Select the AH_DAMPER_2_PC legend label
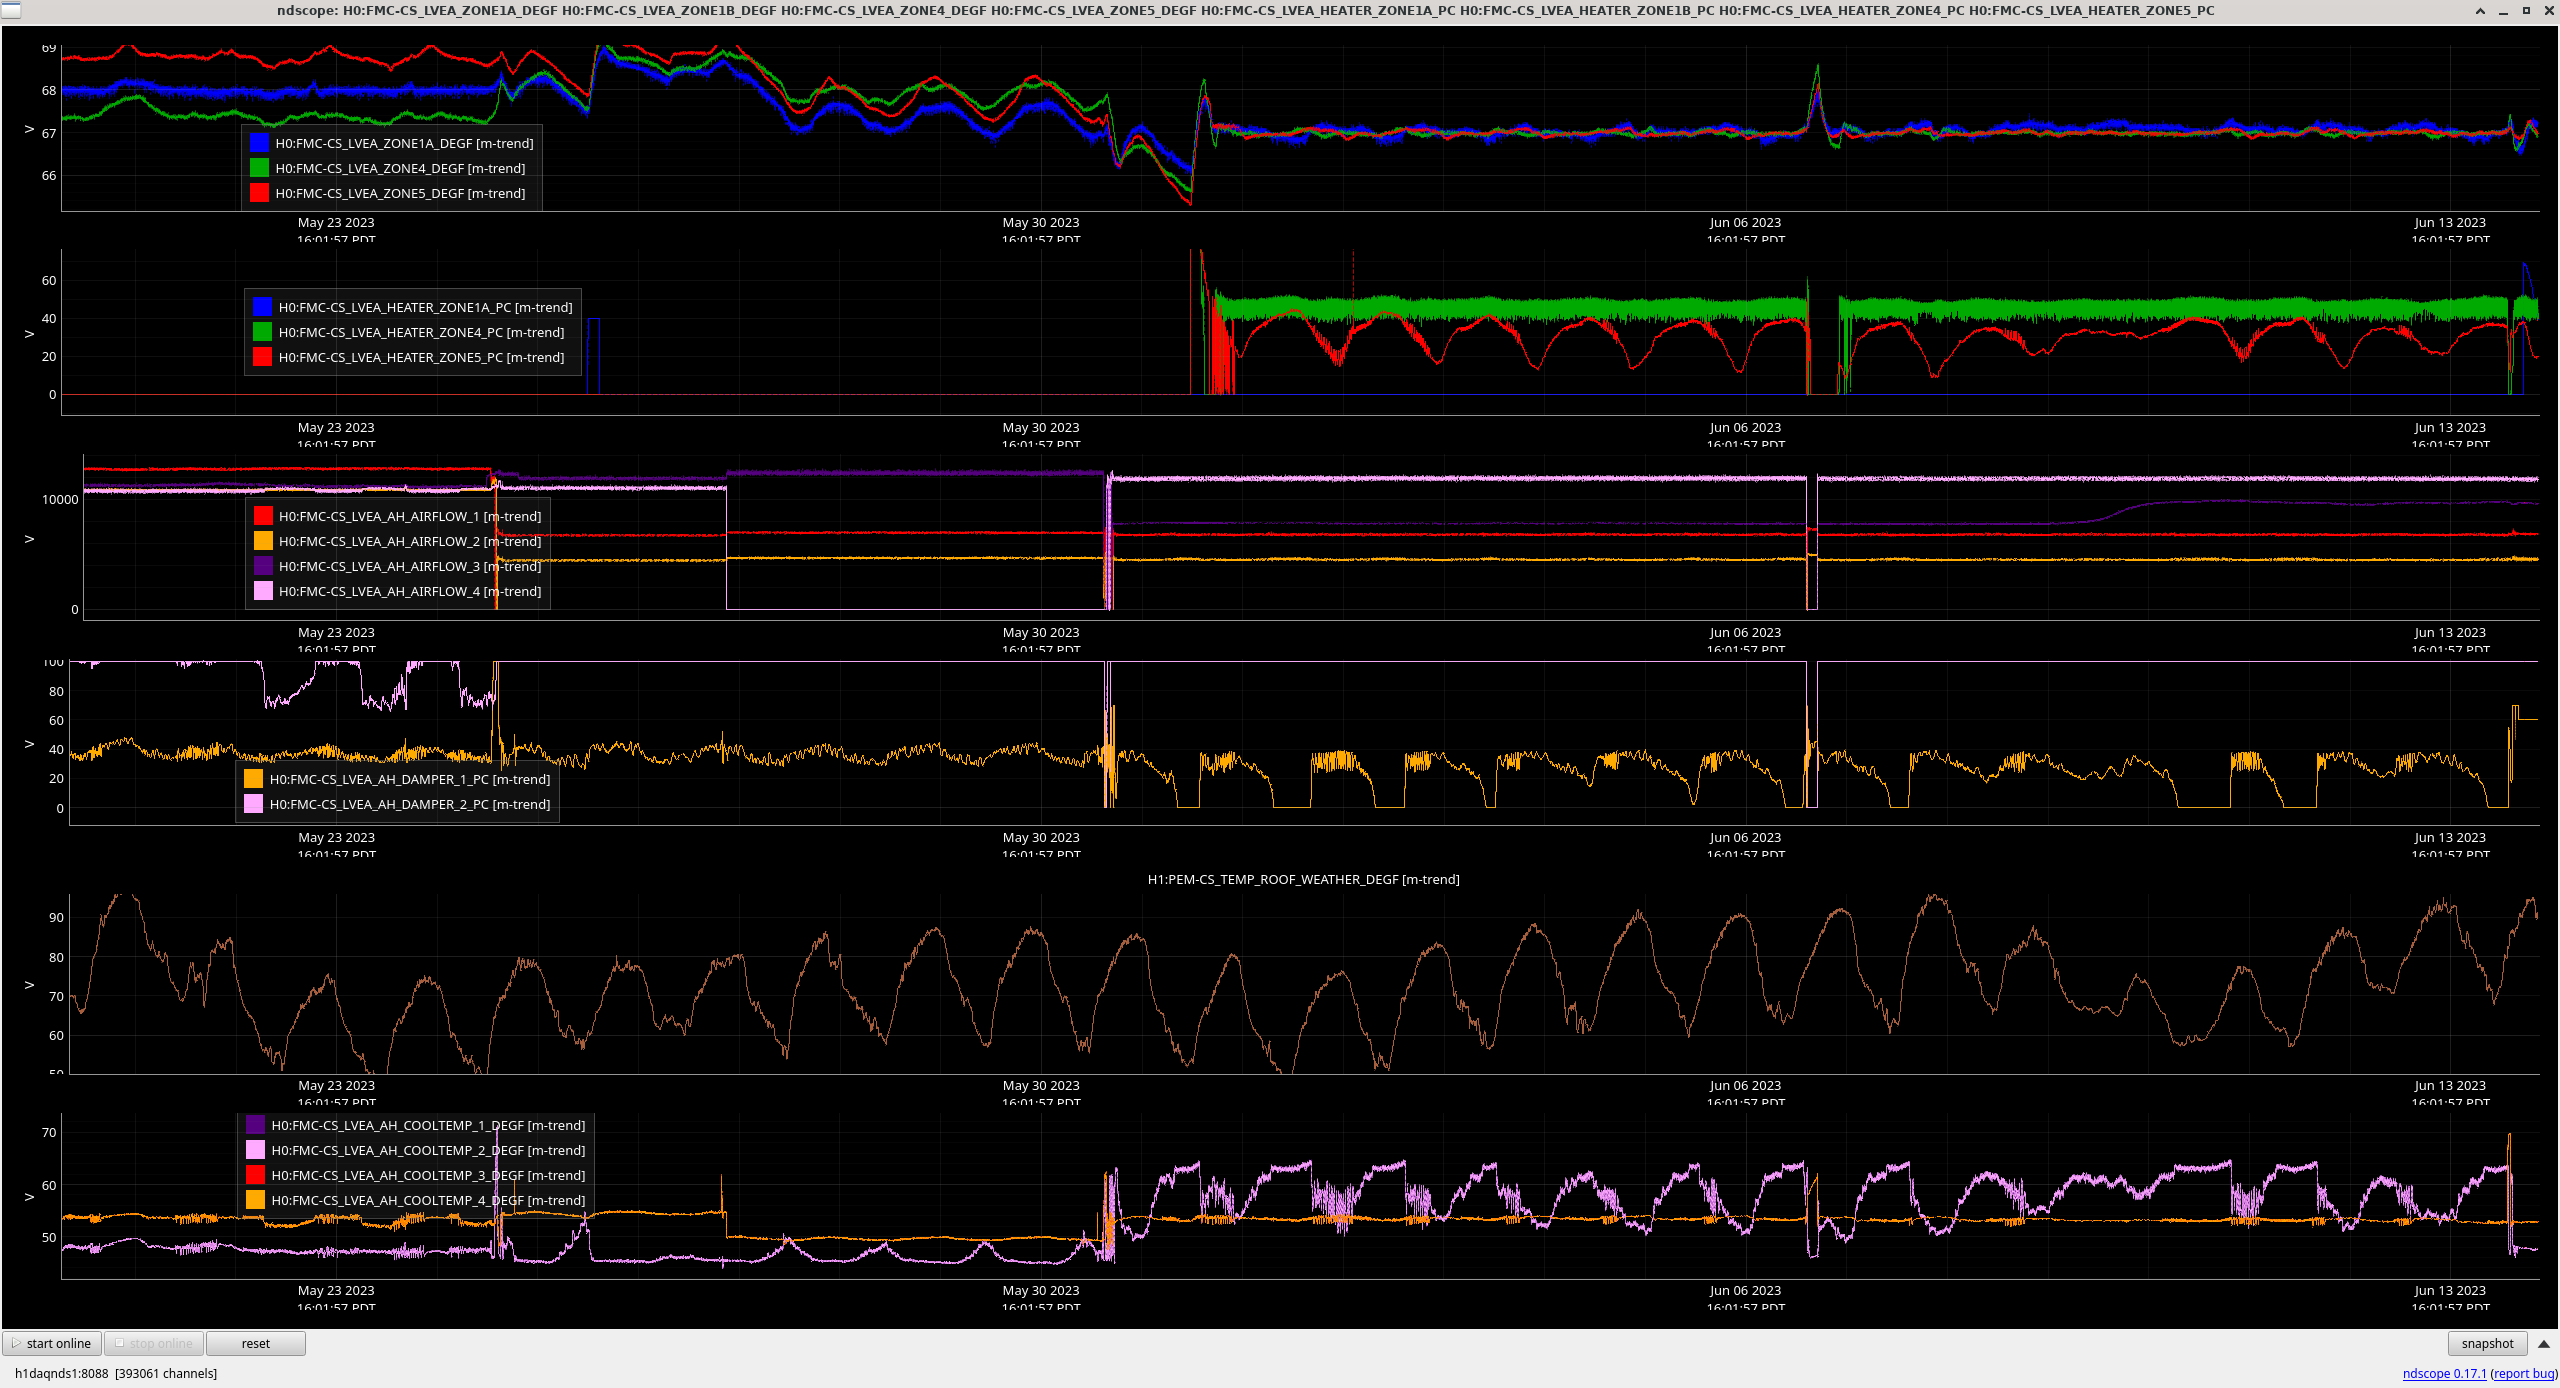The image size is (2560, 1388). pyautogui.click(x=410, y=804)
